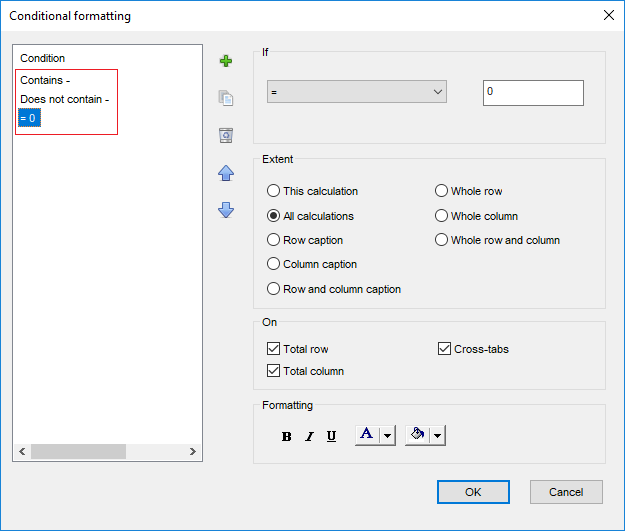Select the 'Contains -' condition
Image resolution: width=625 pixels, height=531 pixels.
(x=45, y=80)
